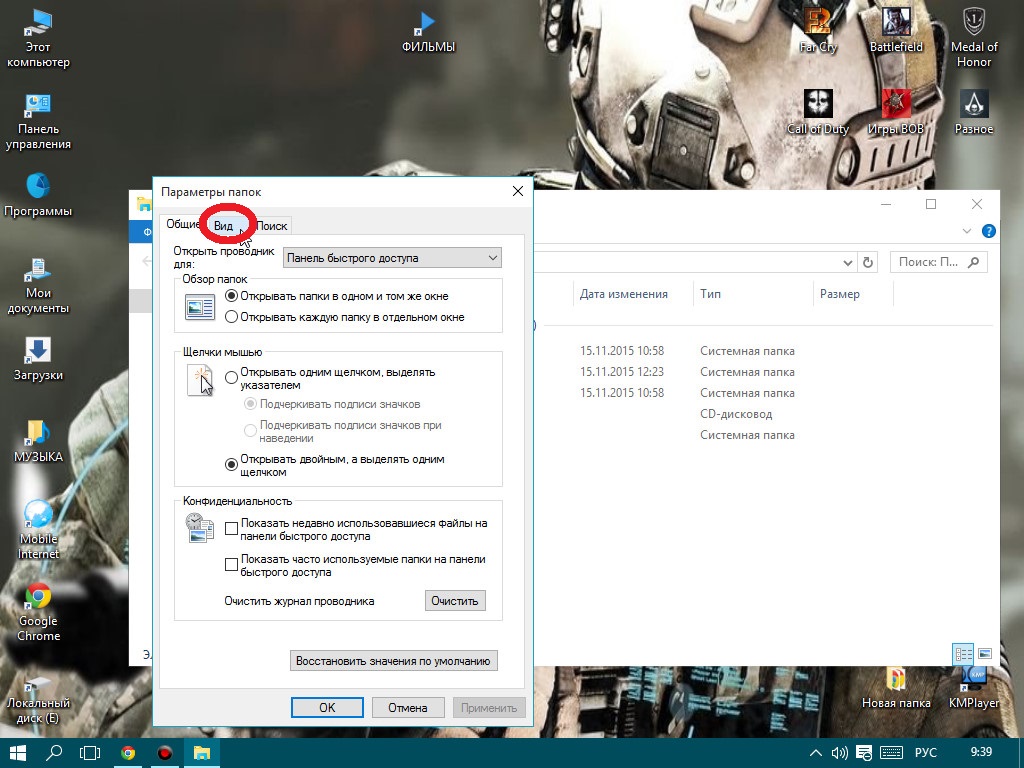This screenshot has height=768, width=1024.
Task: Click the Отмена button
Action: (408, 707)
